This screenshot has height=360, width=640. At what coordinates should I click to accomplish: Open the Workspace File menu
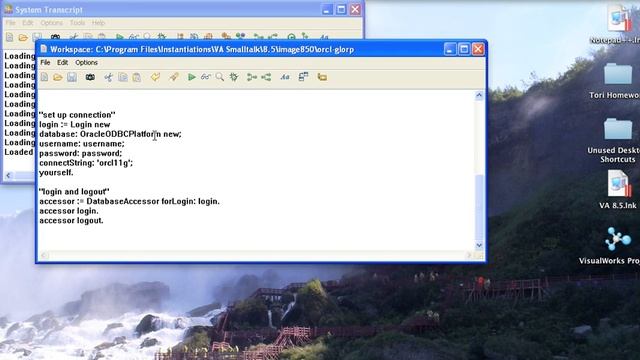[45, 62]
